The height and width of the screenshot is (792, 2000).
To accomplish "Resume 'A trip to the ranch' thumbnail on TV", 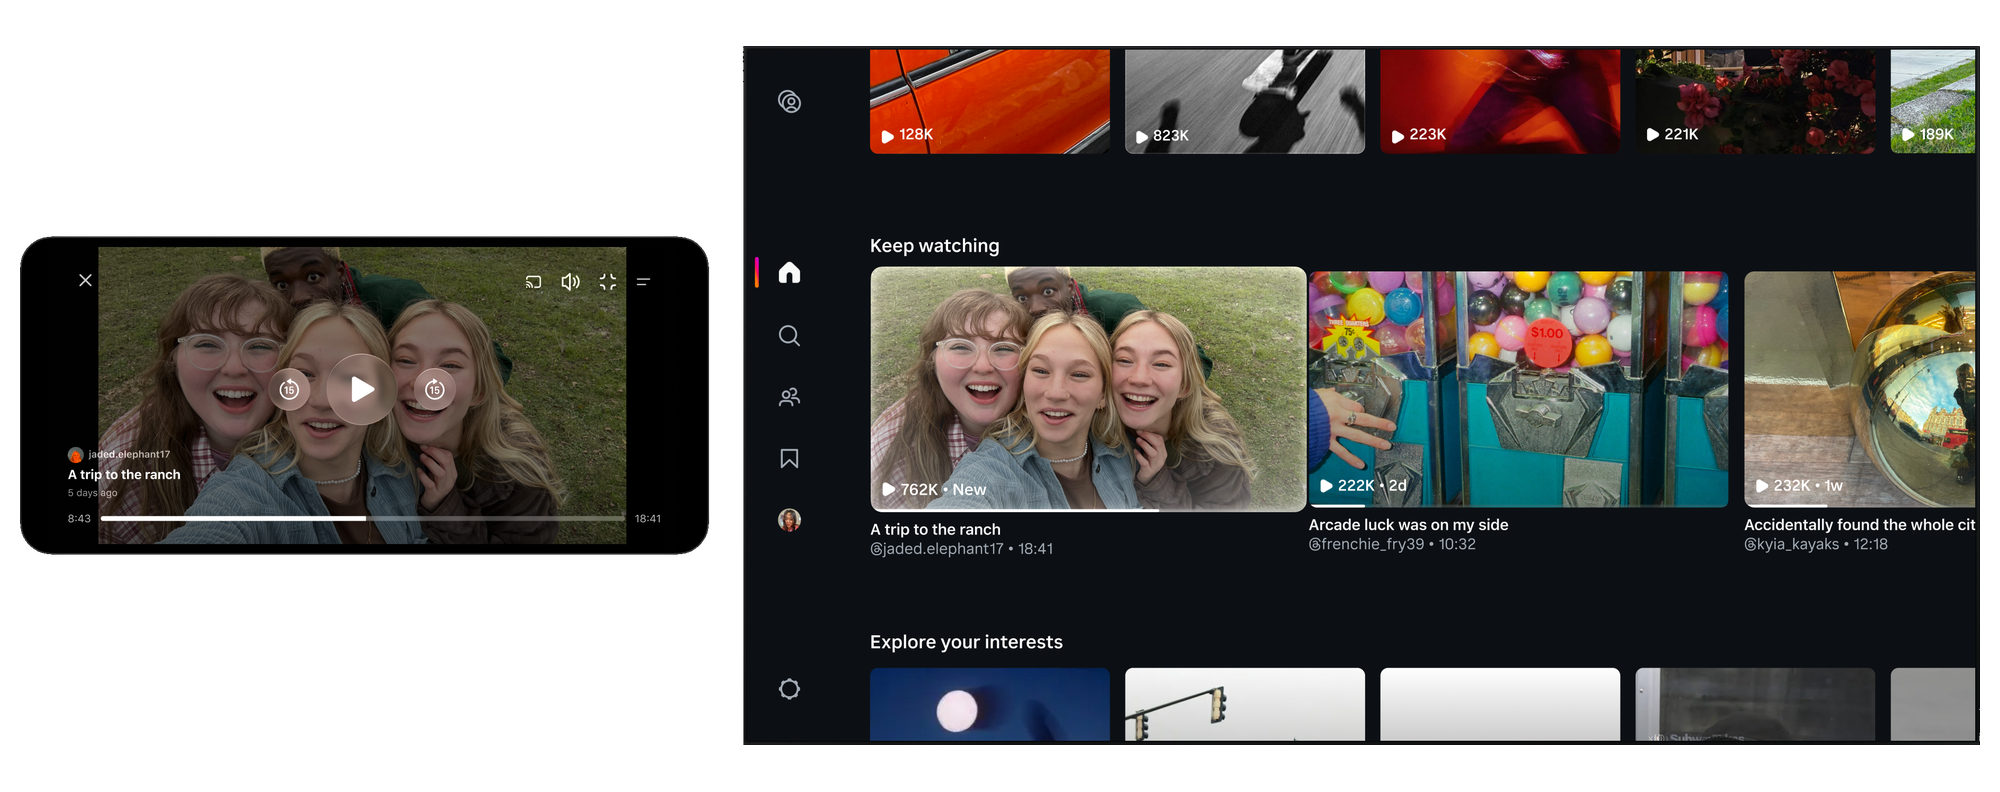I will pyautogui.click(x=1088, y=389).
